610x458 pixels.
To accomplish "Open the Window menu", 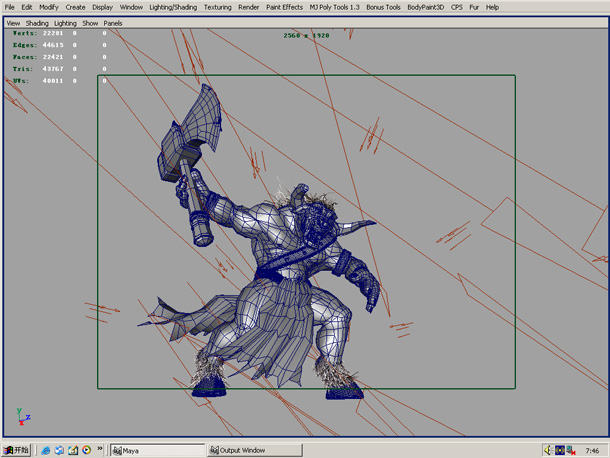I will coord(131,7).
